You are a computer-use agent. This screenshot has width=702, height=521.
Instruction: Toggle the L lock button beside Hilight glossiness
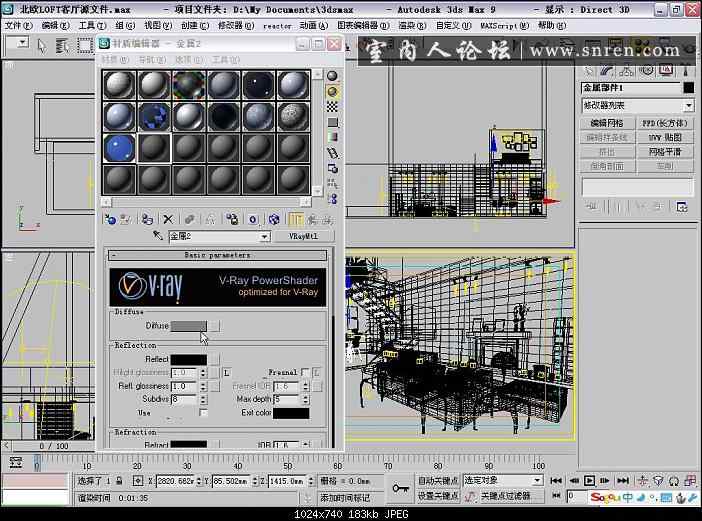click(227, 372)
